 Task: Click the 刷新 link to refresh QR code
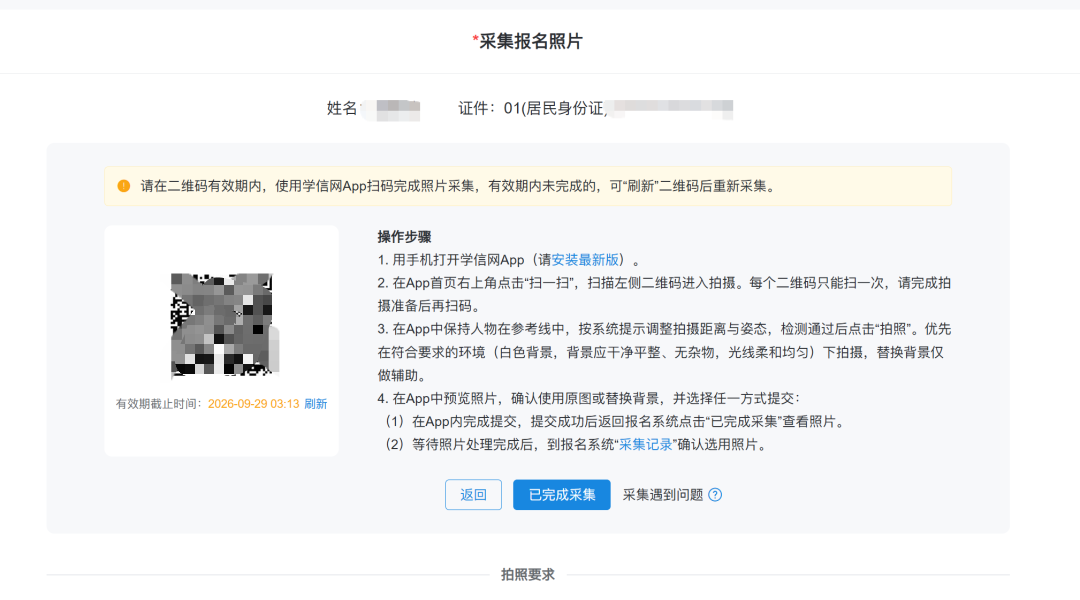[x=315, y=404]
